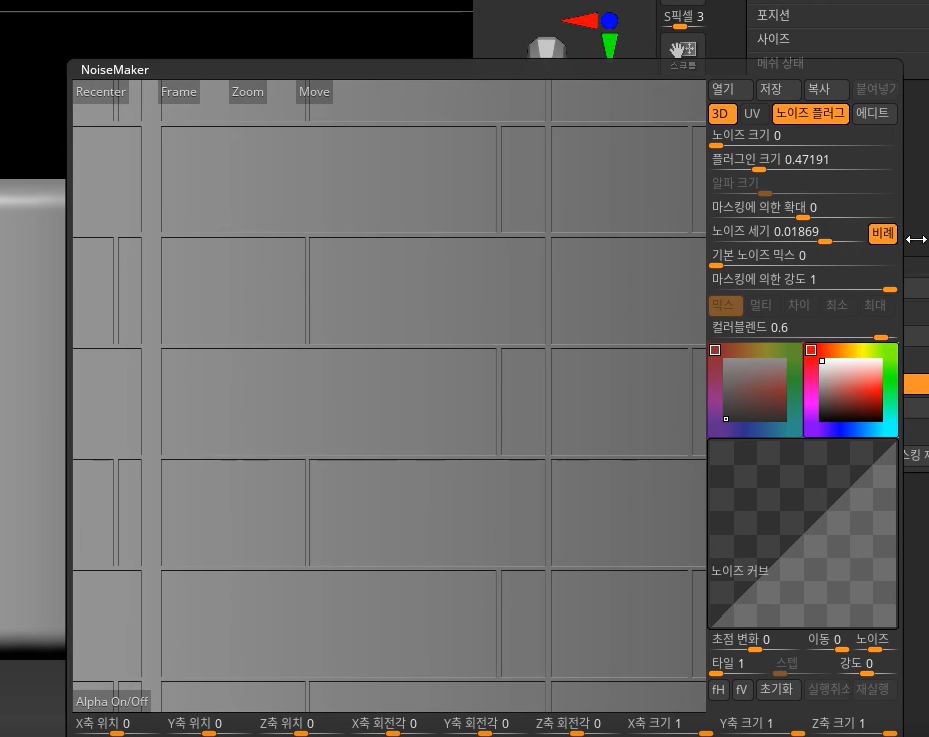Click the left color picker corner swatch
929x737 pixels.
coord(715,350)
